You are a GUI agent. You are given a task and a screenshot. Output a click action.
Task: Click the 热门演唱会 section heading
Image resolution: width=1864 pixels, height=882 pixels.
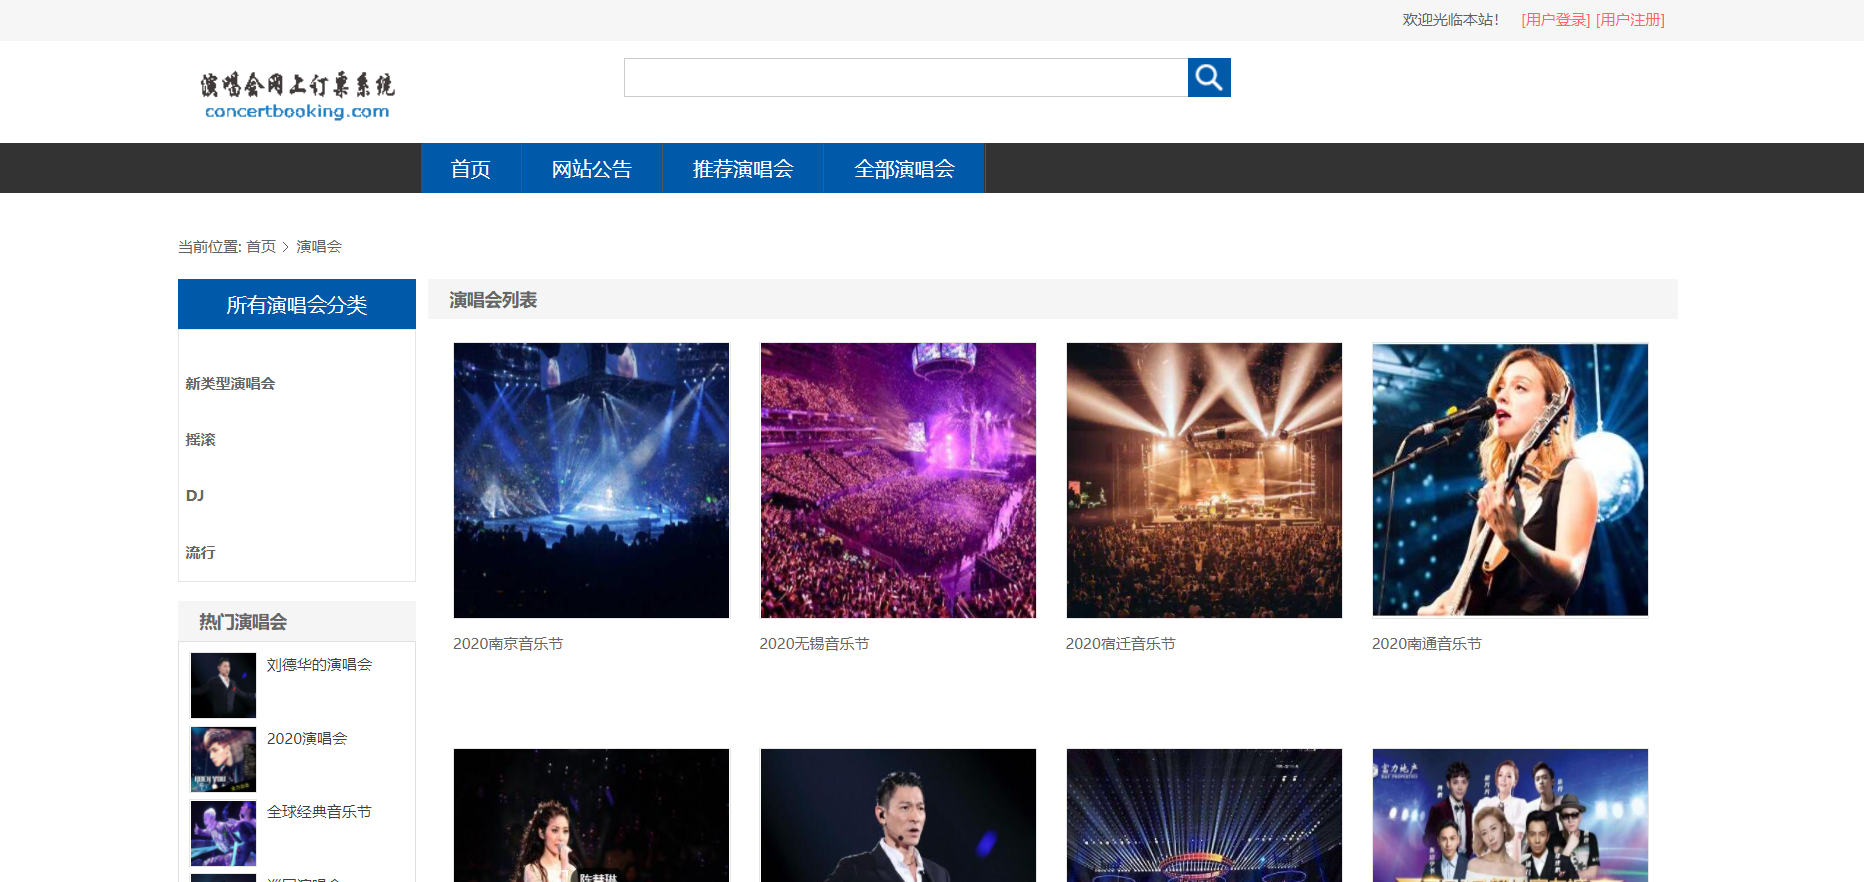243,622
